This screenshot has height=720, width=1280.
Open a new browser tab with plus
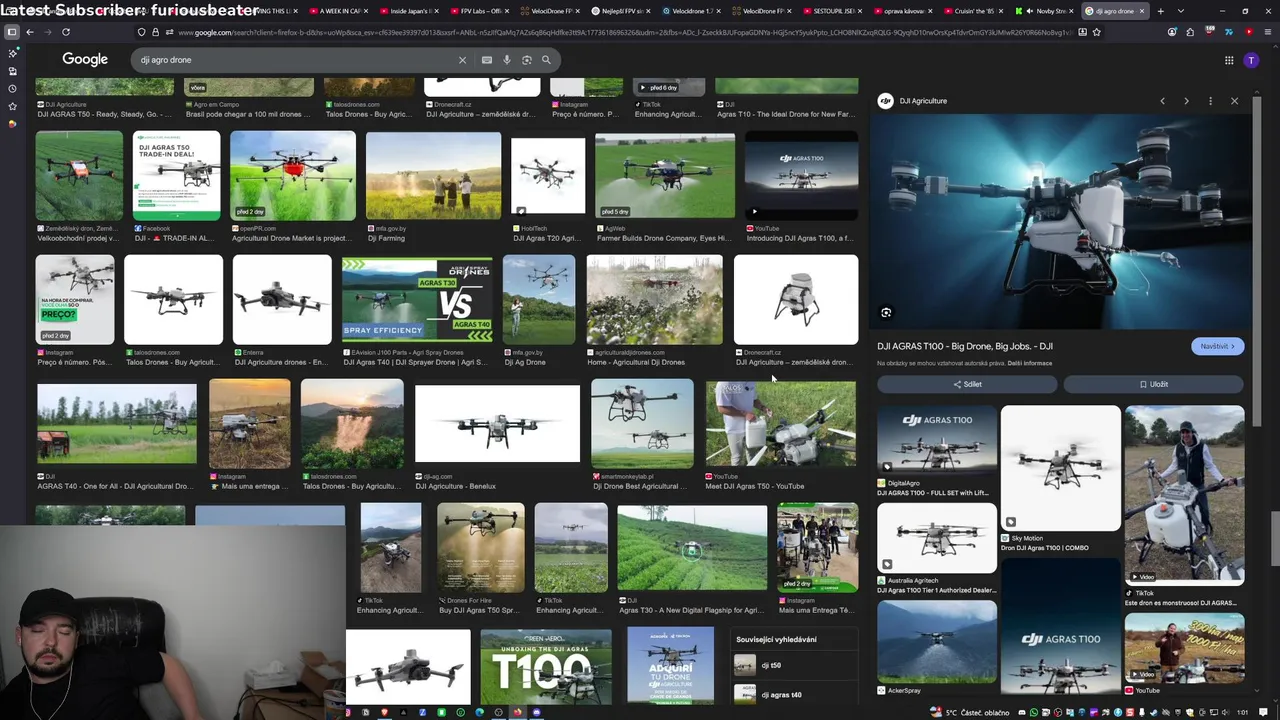pos(1159,11)
